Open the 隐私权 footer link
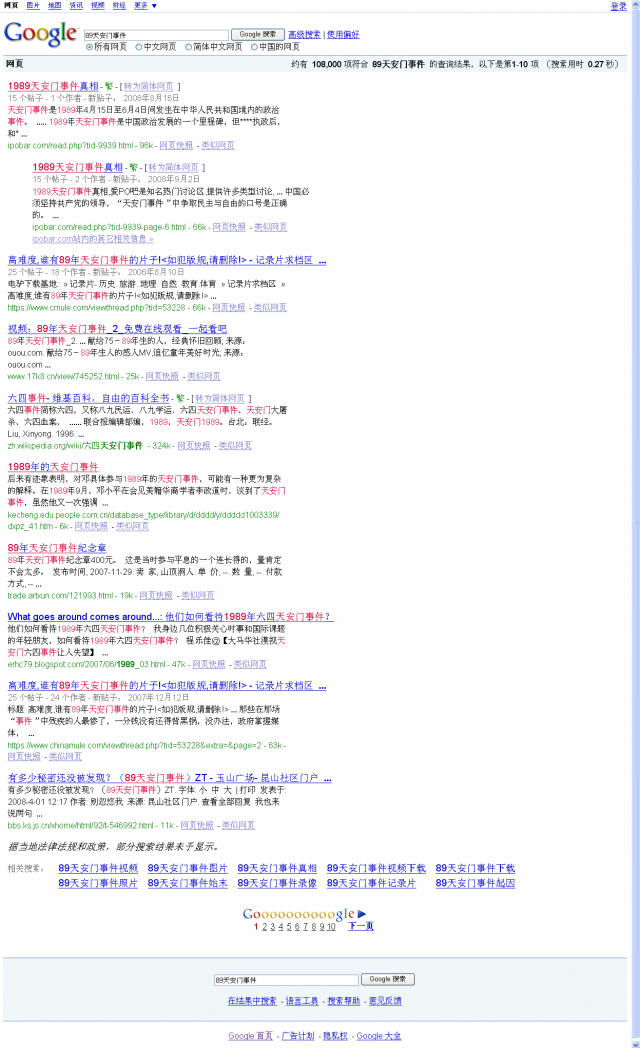 click(336, 1036)
